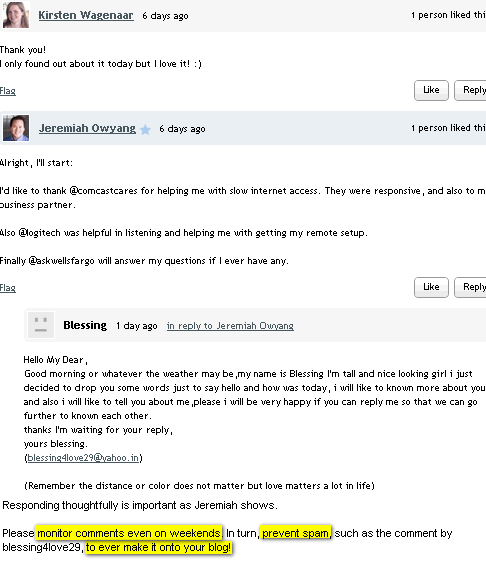This screenshot has height=562, width=486.
Task: Like Jeremiah Owyang's comment
Action: click(431, 287)
